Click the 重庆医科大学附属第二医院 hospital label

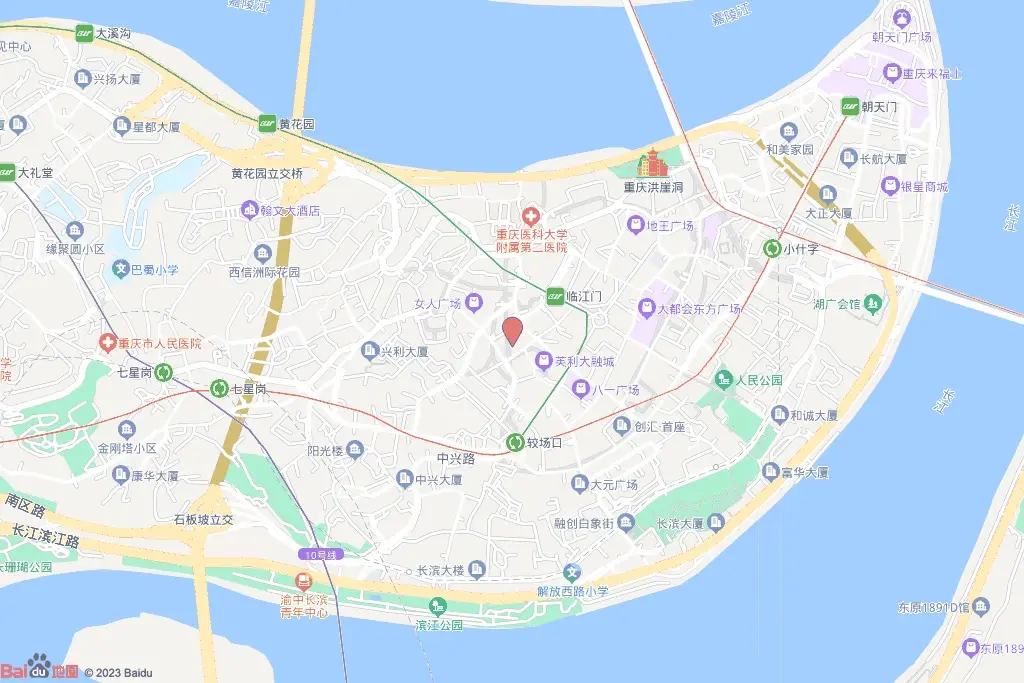[532, 240]
